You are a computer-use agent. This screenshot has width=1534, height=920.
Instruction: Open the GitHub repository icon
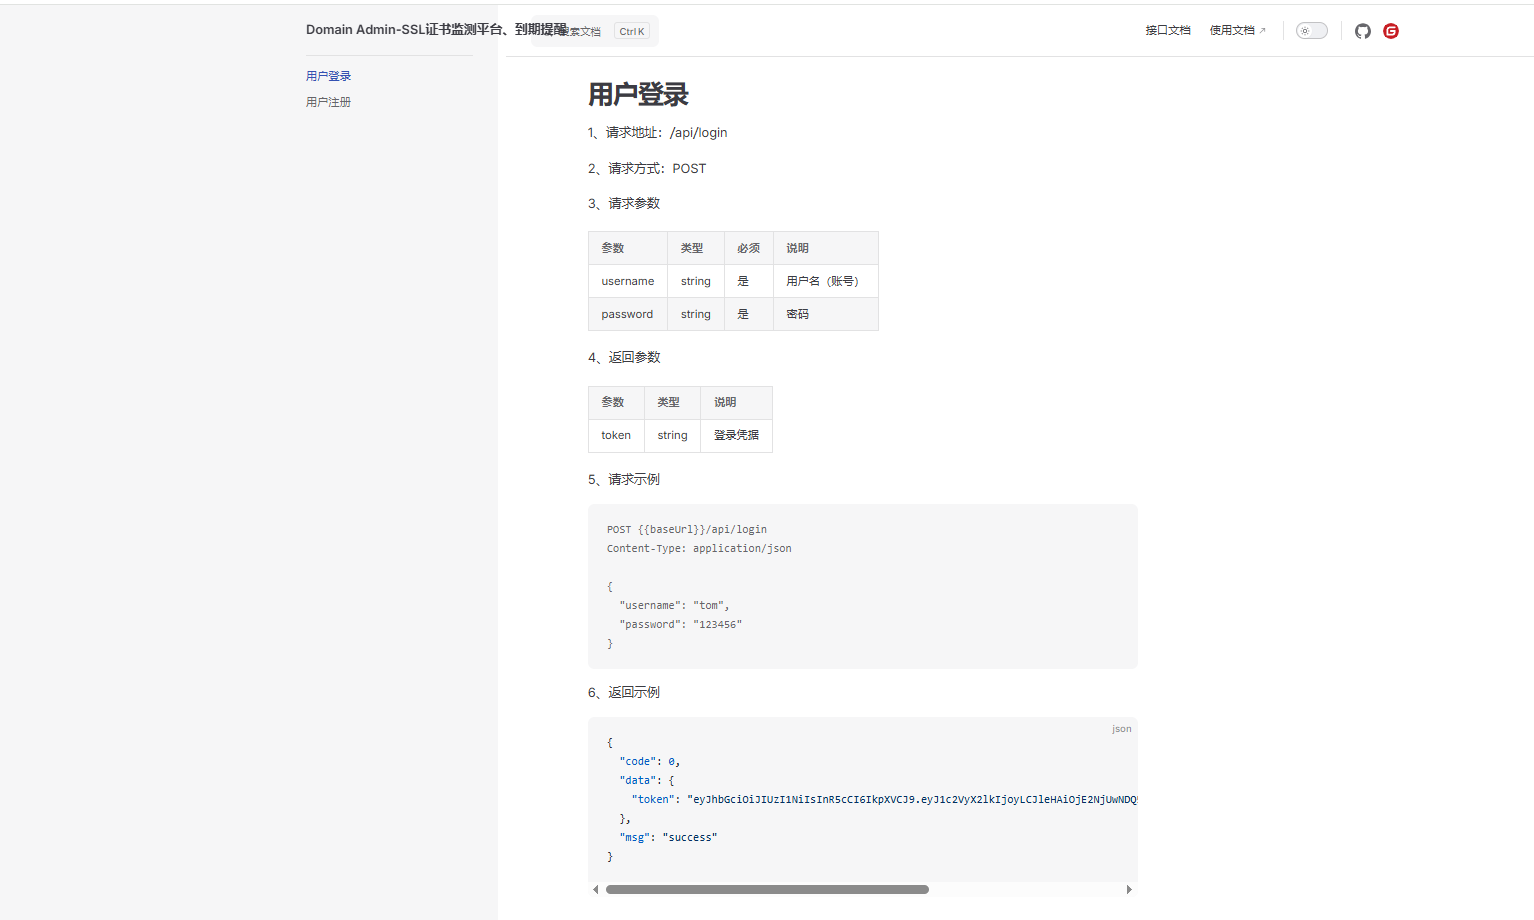(x=1362, y=31)
